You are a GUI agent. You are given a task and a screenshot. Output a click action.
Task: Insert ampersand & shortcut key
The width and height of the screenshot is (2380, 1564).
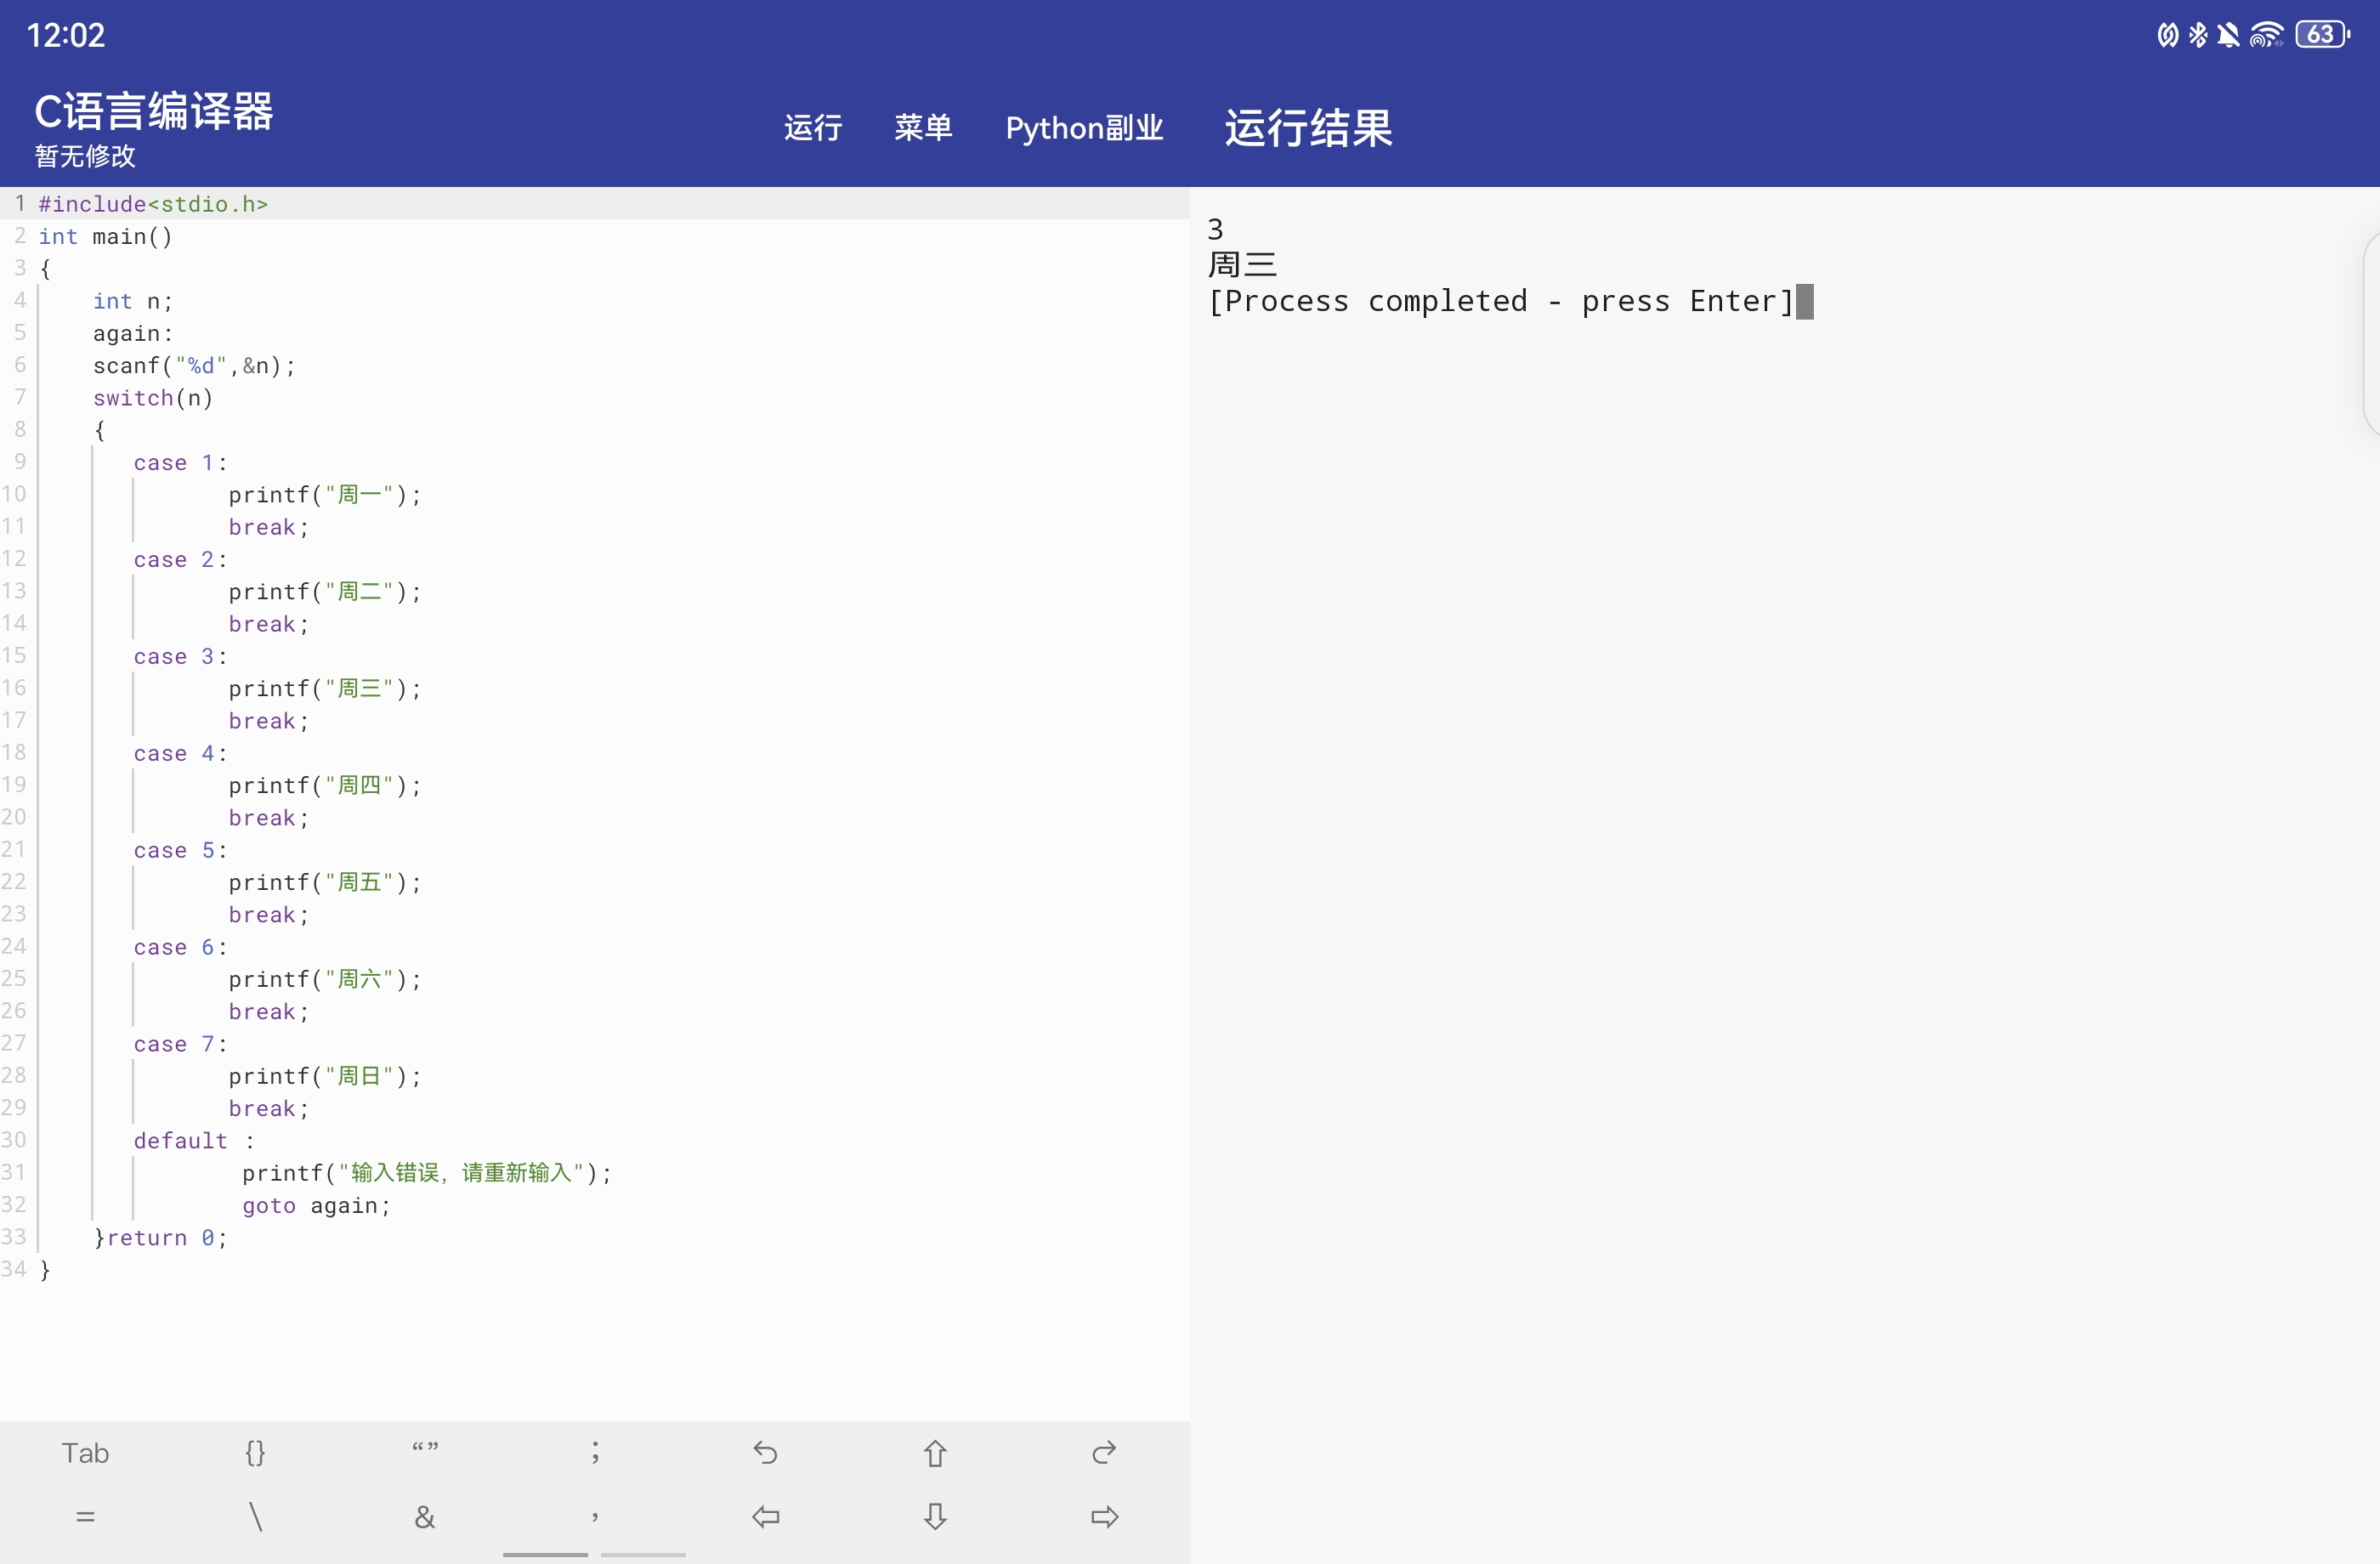click(425, 1517)
